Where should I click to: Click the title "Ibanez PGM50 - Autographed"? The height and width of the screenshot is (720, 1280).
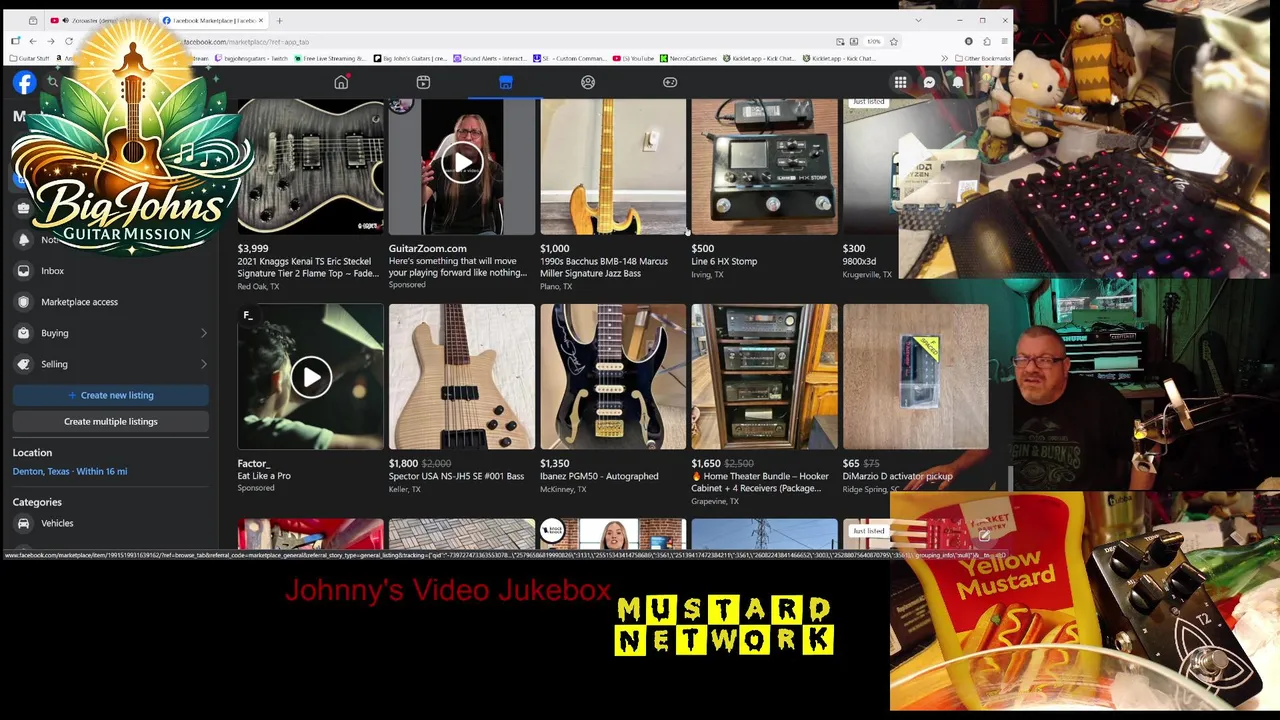[599, 476]
